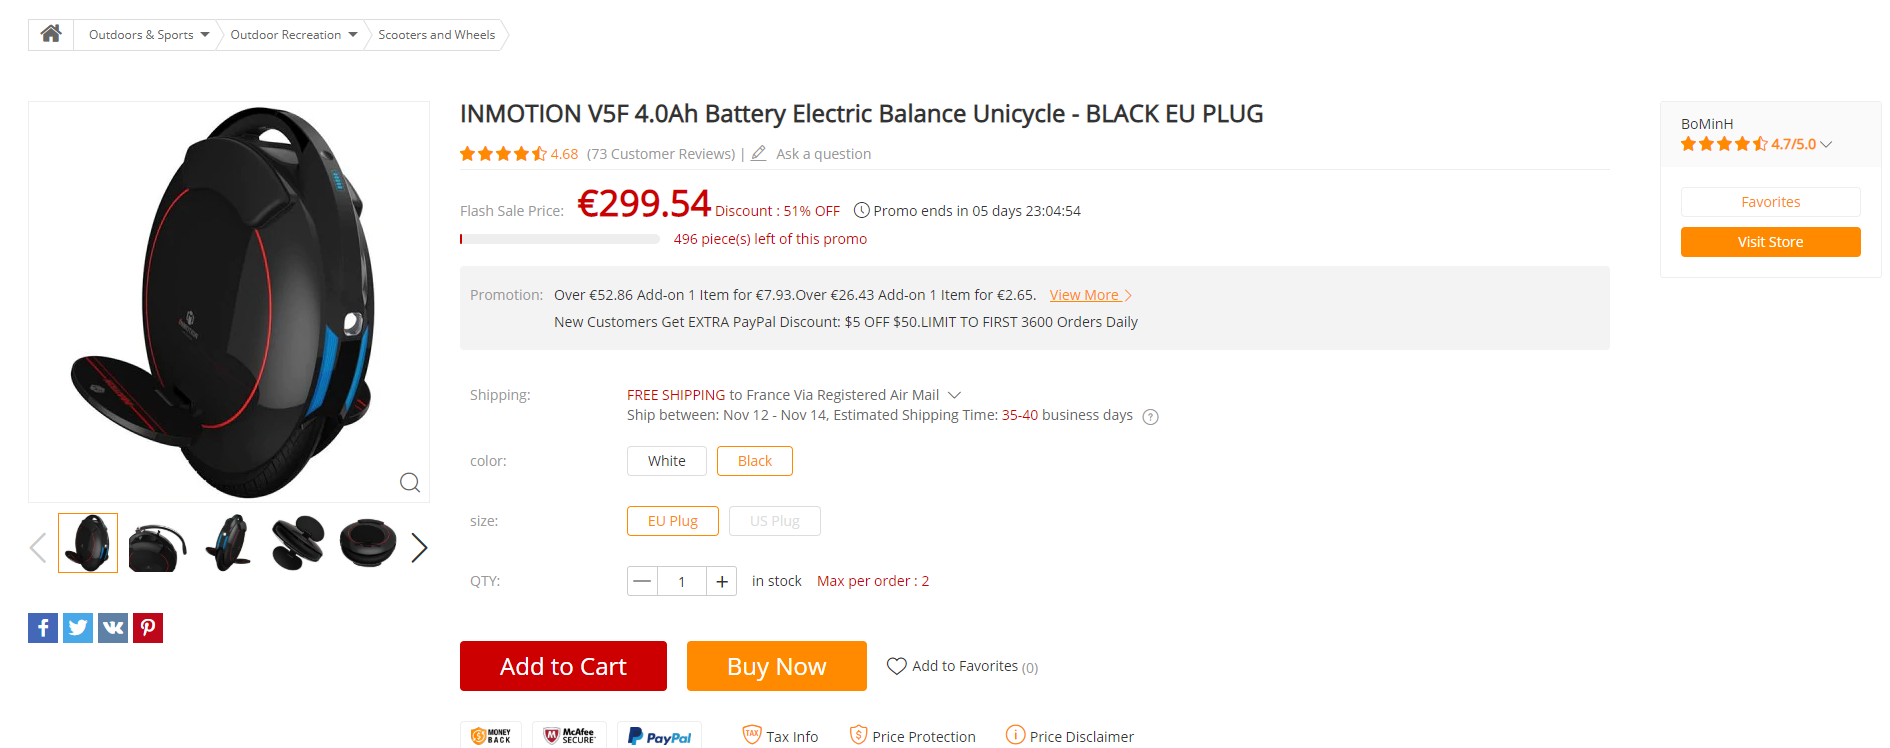
Task: Open the shipping method dropdown arrow
Action: pos(955,395)
